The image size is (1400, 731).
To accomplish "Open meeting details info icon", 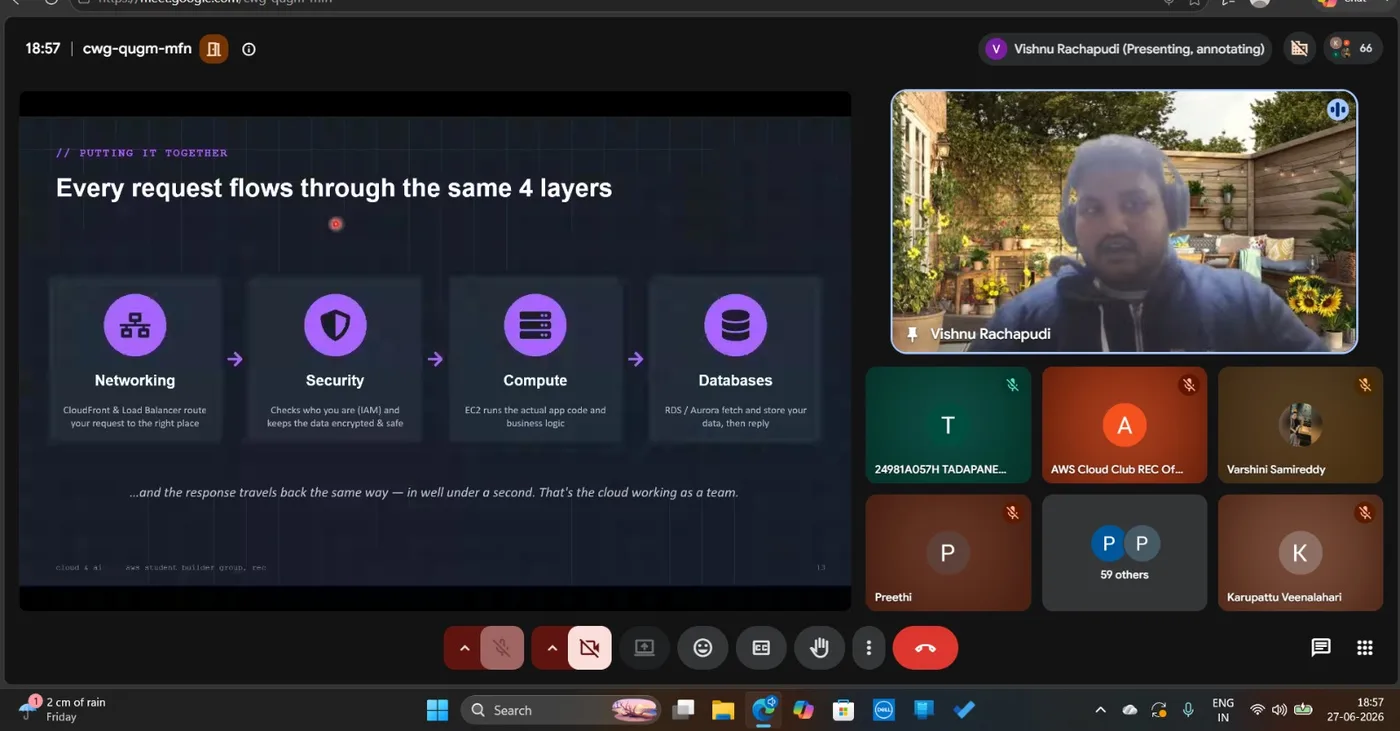I will point(249,49).
